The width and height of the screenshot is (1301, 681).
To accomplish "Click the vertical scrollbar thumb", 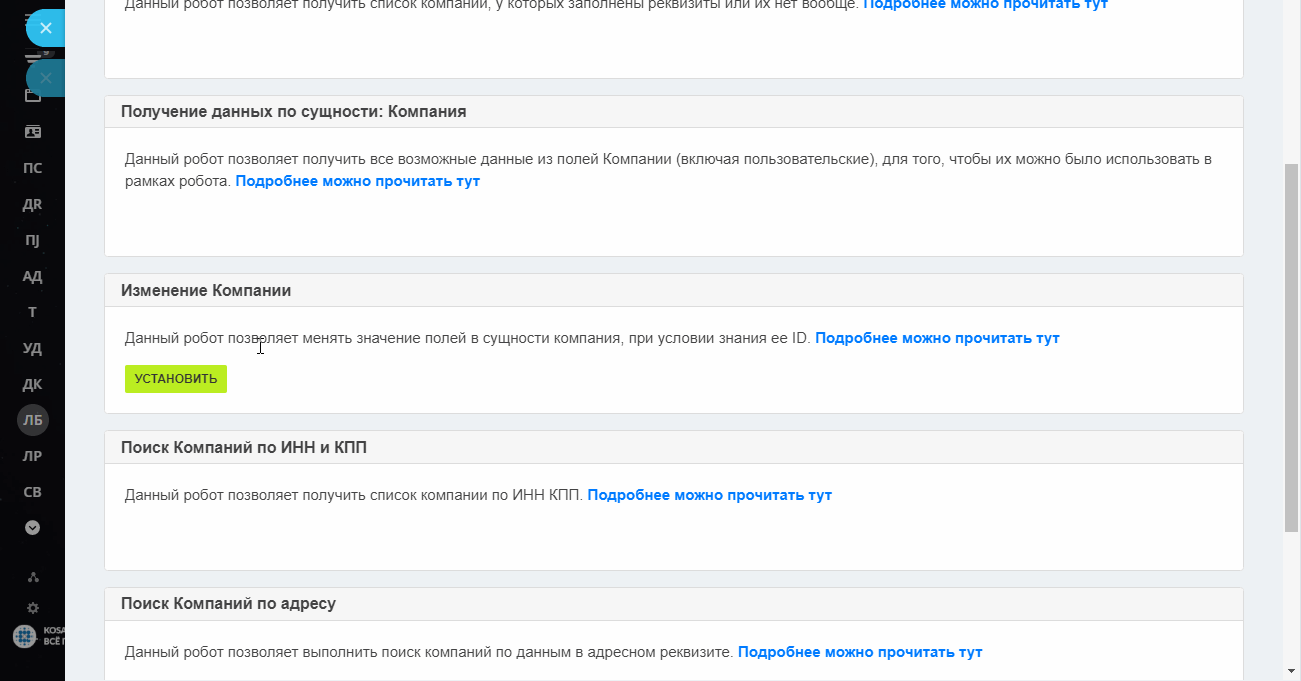I will click(x=1291, y=348).
